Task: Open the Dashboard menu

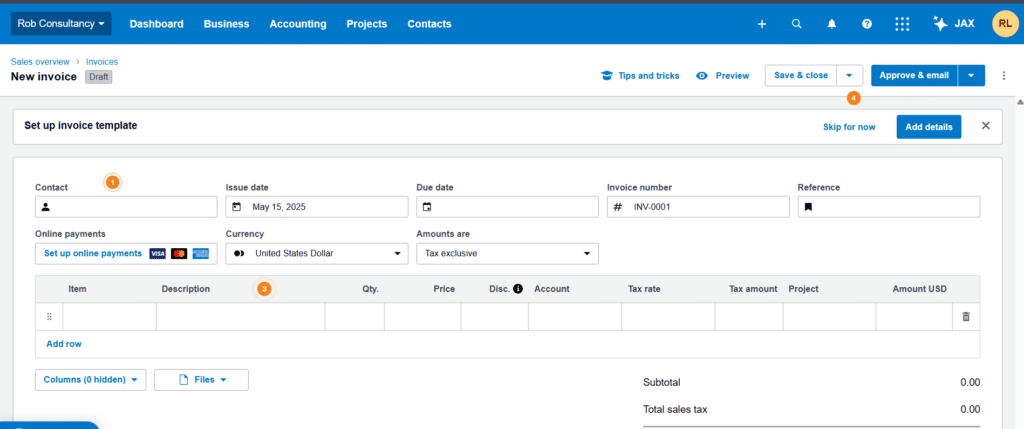Action: (x=156, y=24)
